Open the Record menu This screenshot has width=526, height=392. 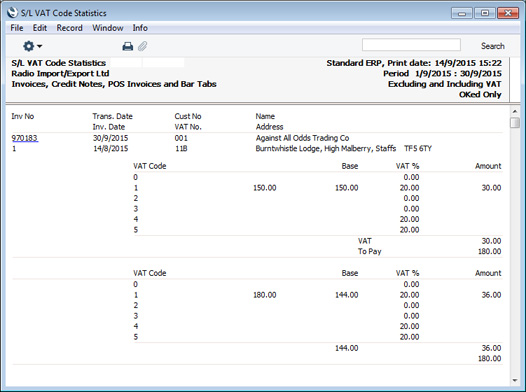[69, 28]
